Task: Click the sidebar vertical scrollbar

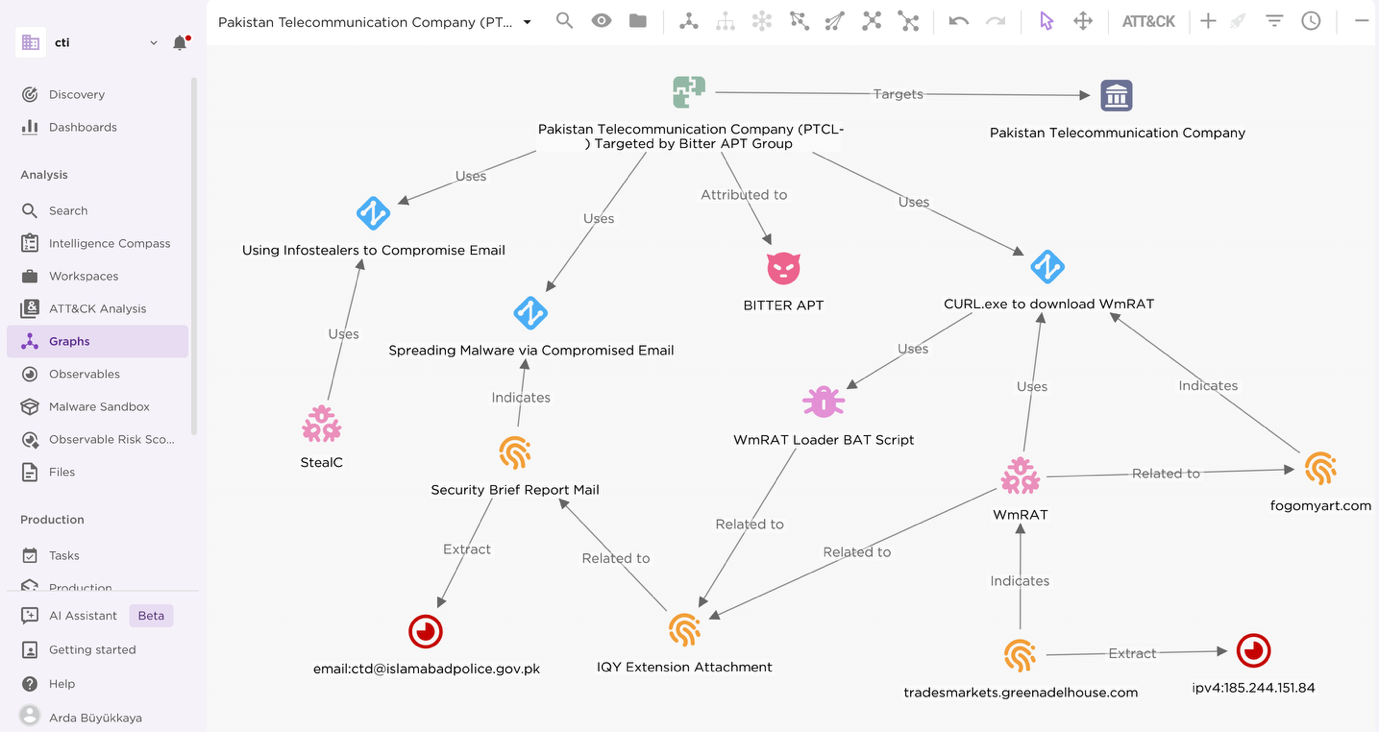Action: (x=194, y=260)
